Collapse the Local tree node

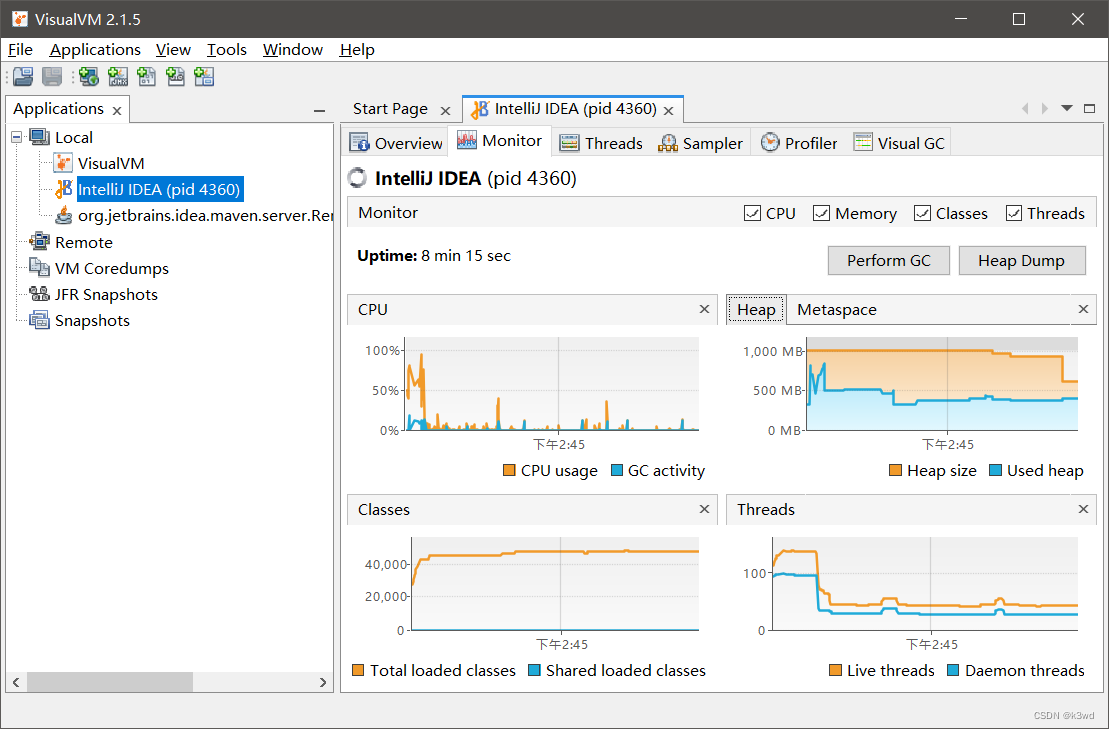pyautogui.click(x=17, y=137)
